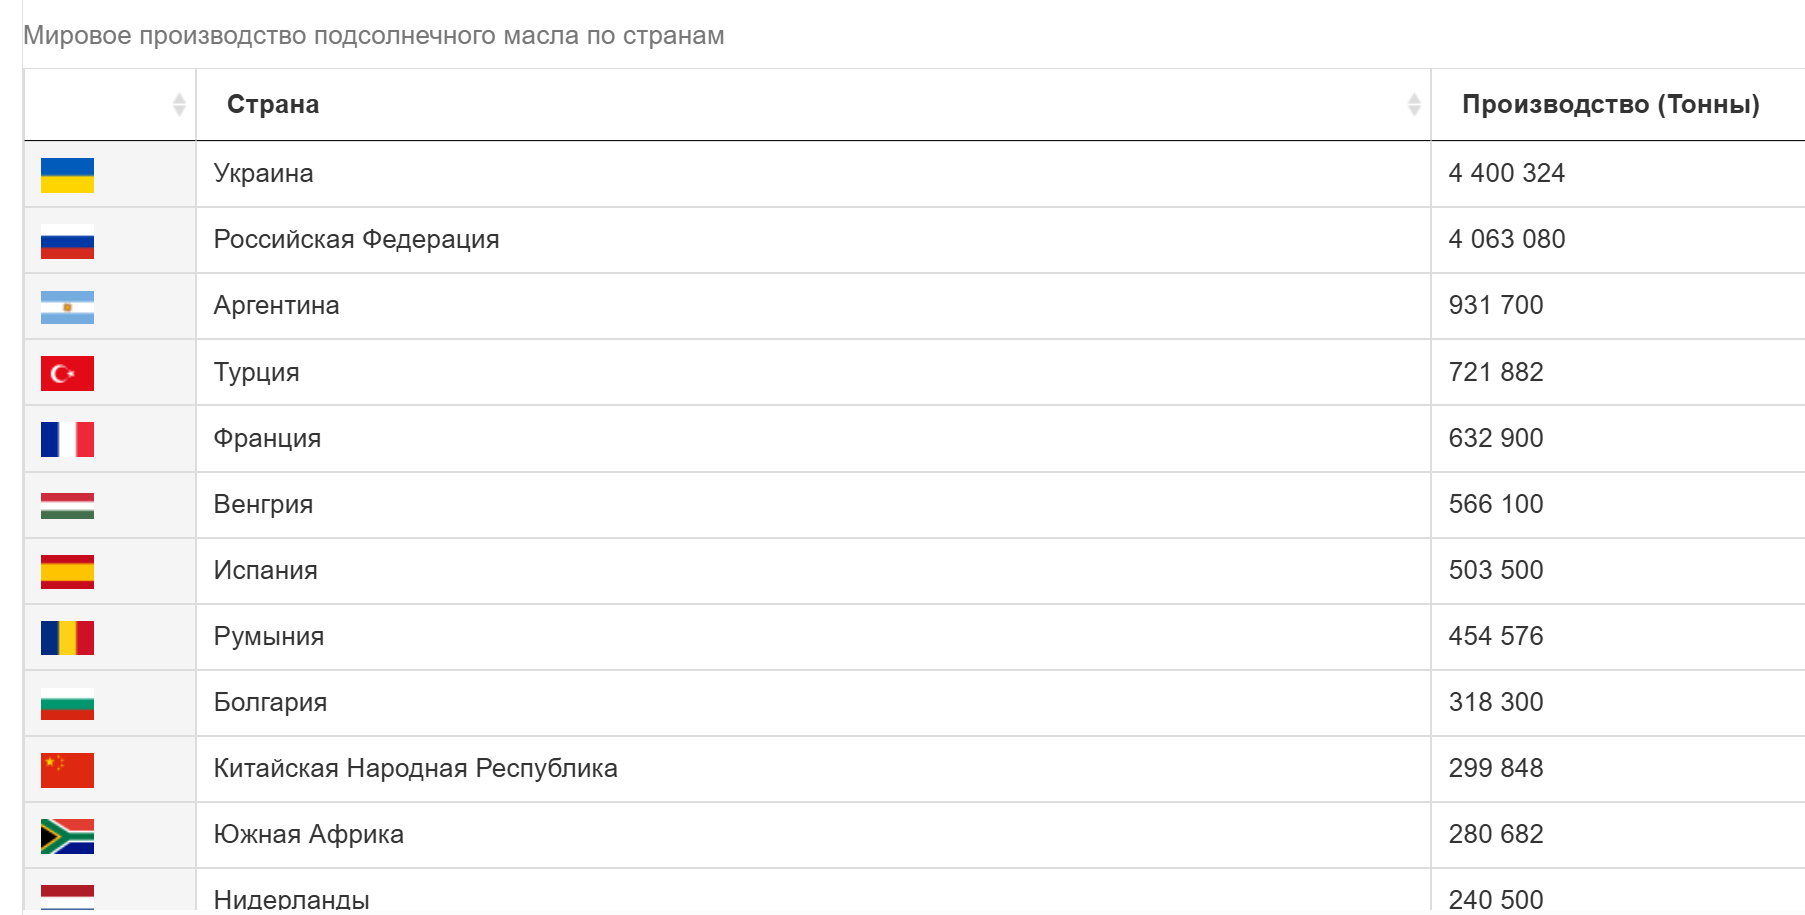Viewport: 1805px width, 915px height.
Task: Select the Российская Федерация row text
Action: click(356, 239)
